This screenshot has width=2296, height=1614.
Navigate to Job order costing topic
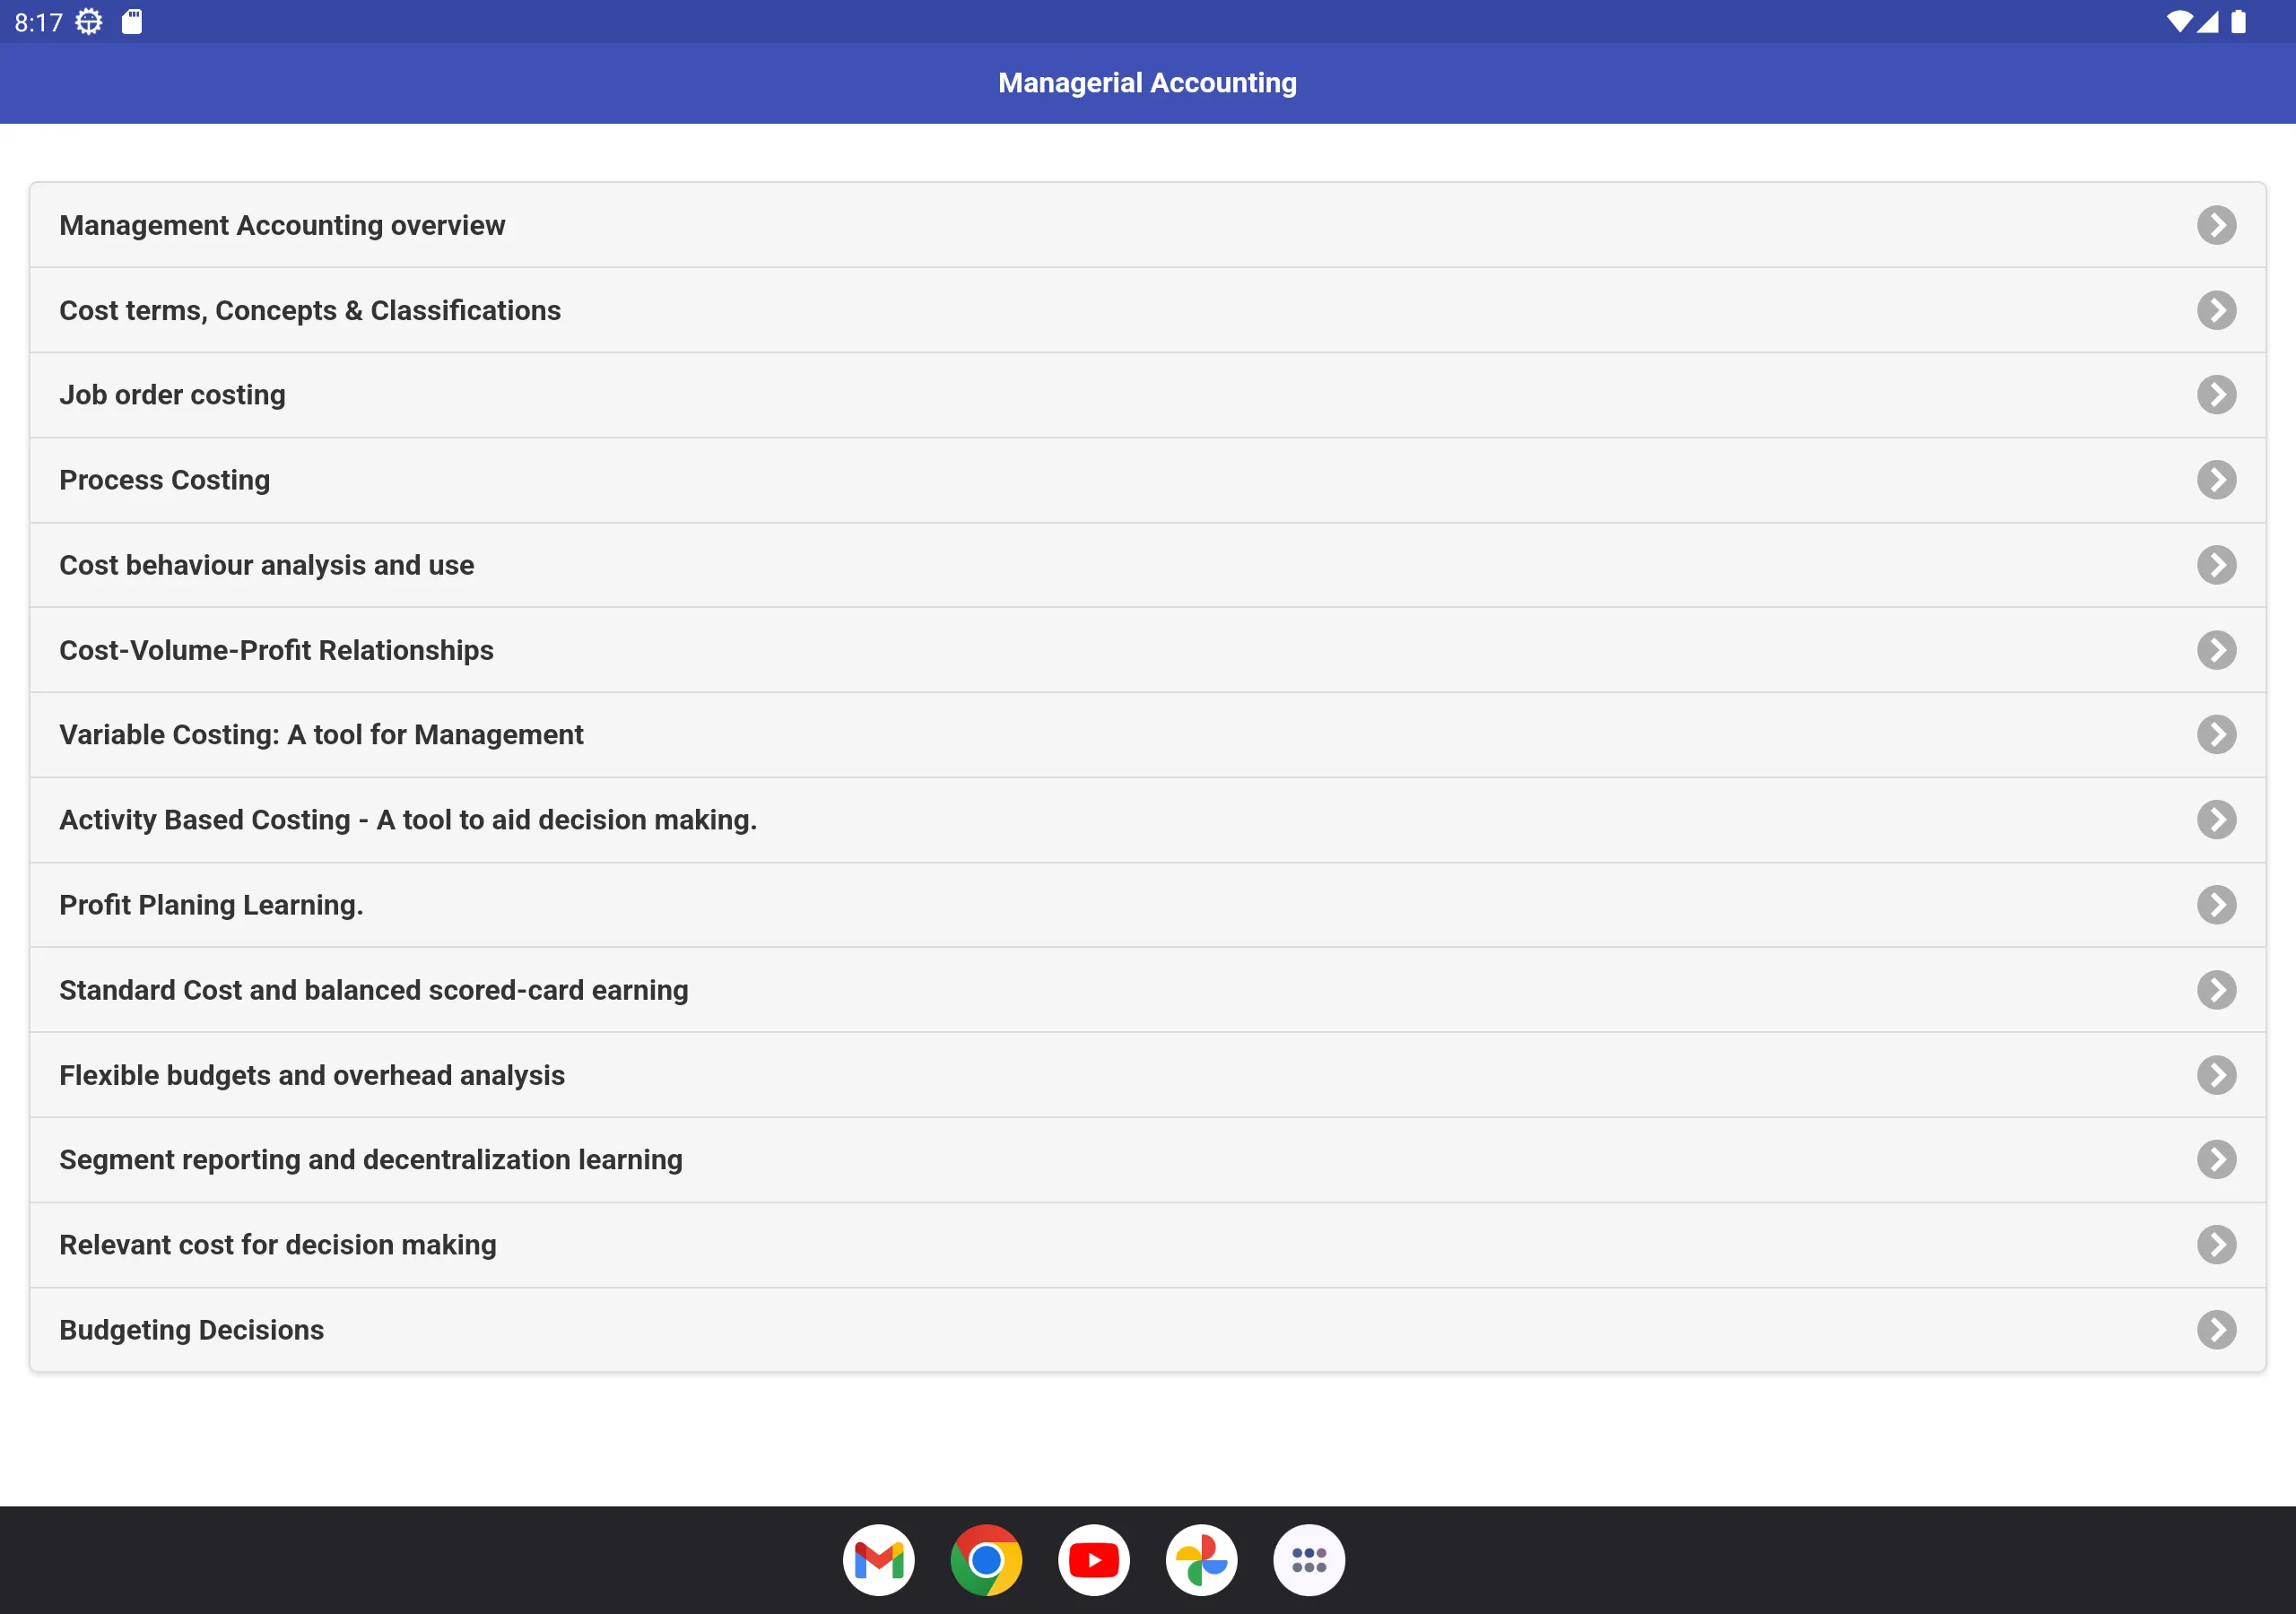pos(1148,395)
